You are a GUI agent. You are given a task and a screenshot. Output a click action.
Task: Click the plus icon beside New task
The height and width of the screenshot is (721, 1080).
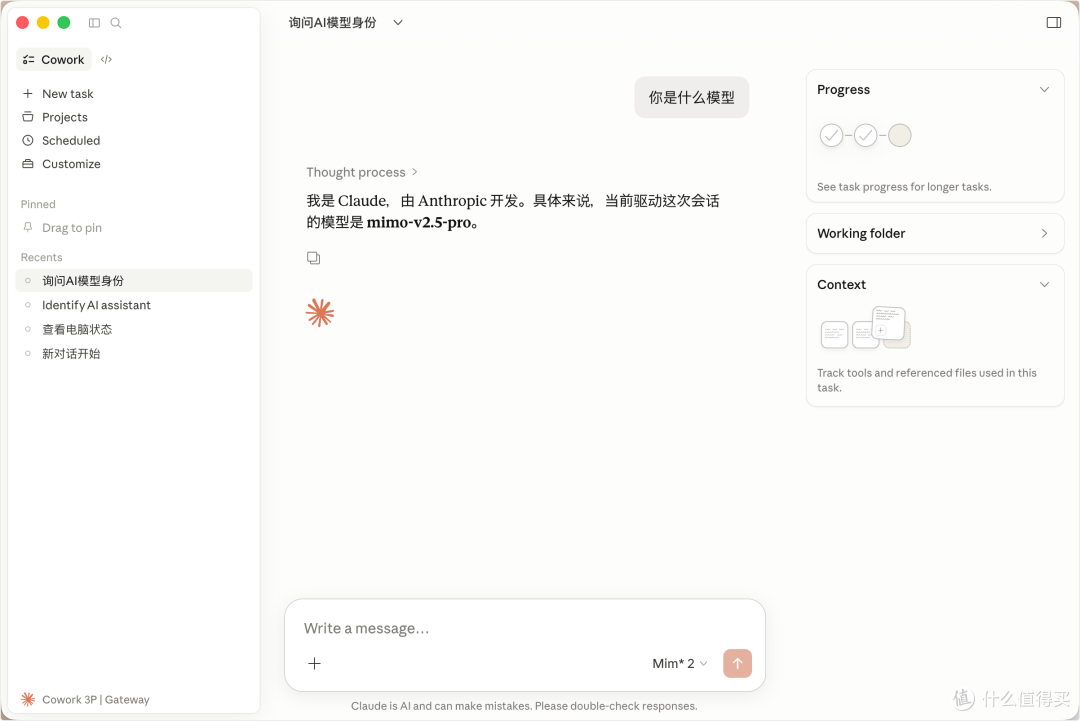28,93
